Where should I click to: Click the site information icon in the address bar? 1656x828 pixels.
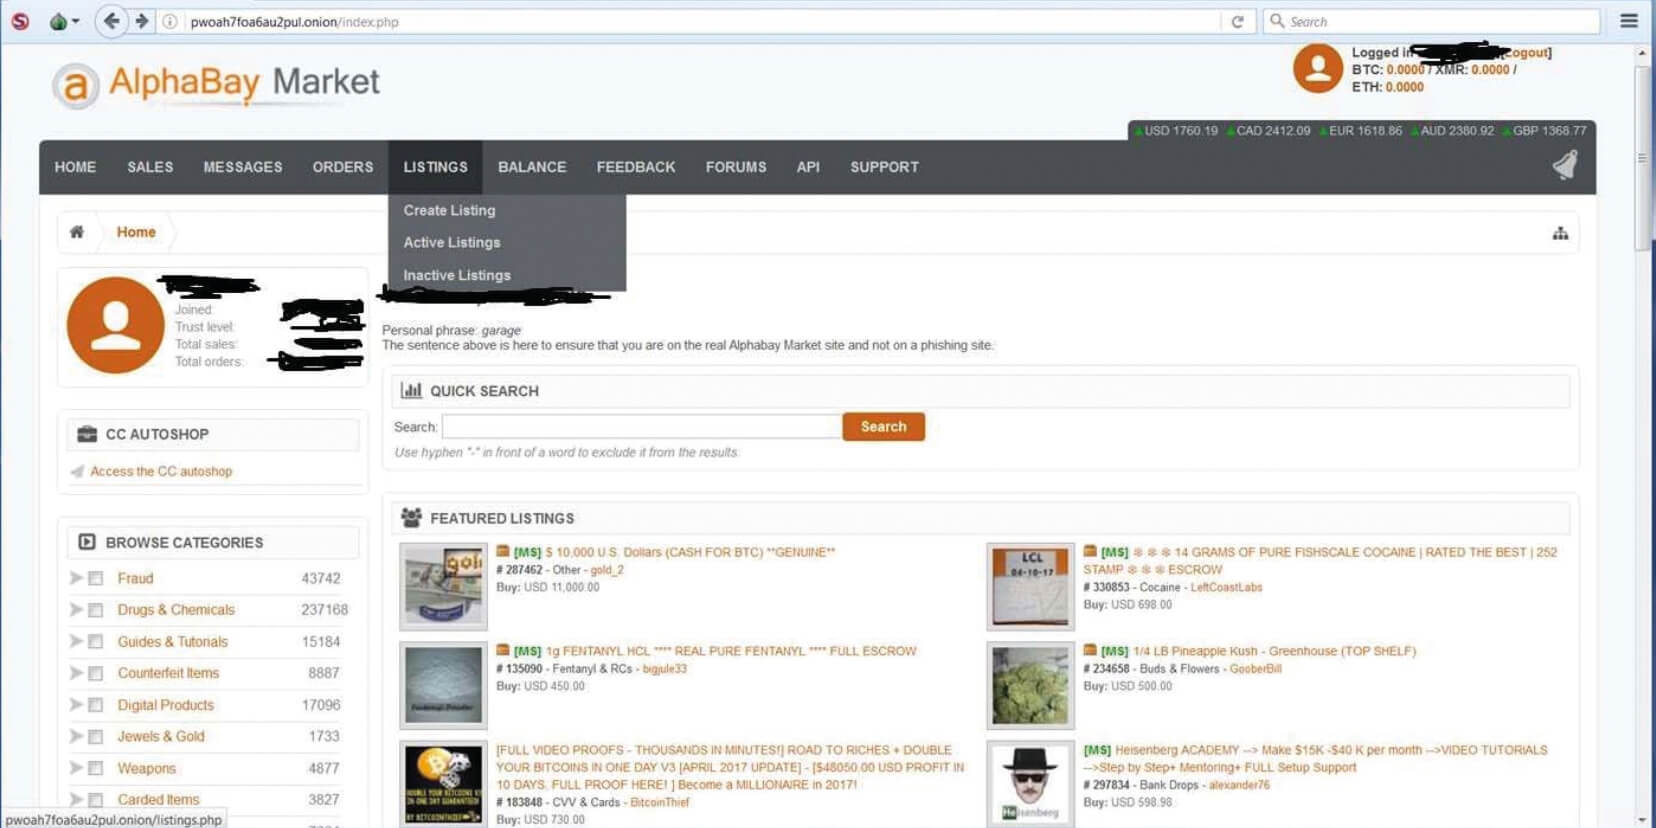coord(170,21)
